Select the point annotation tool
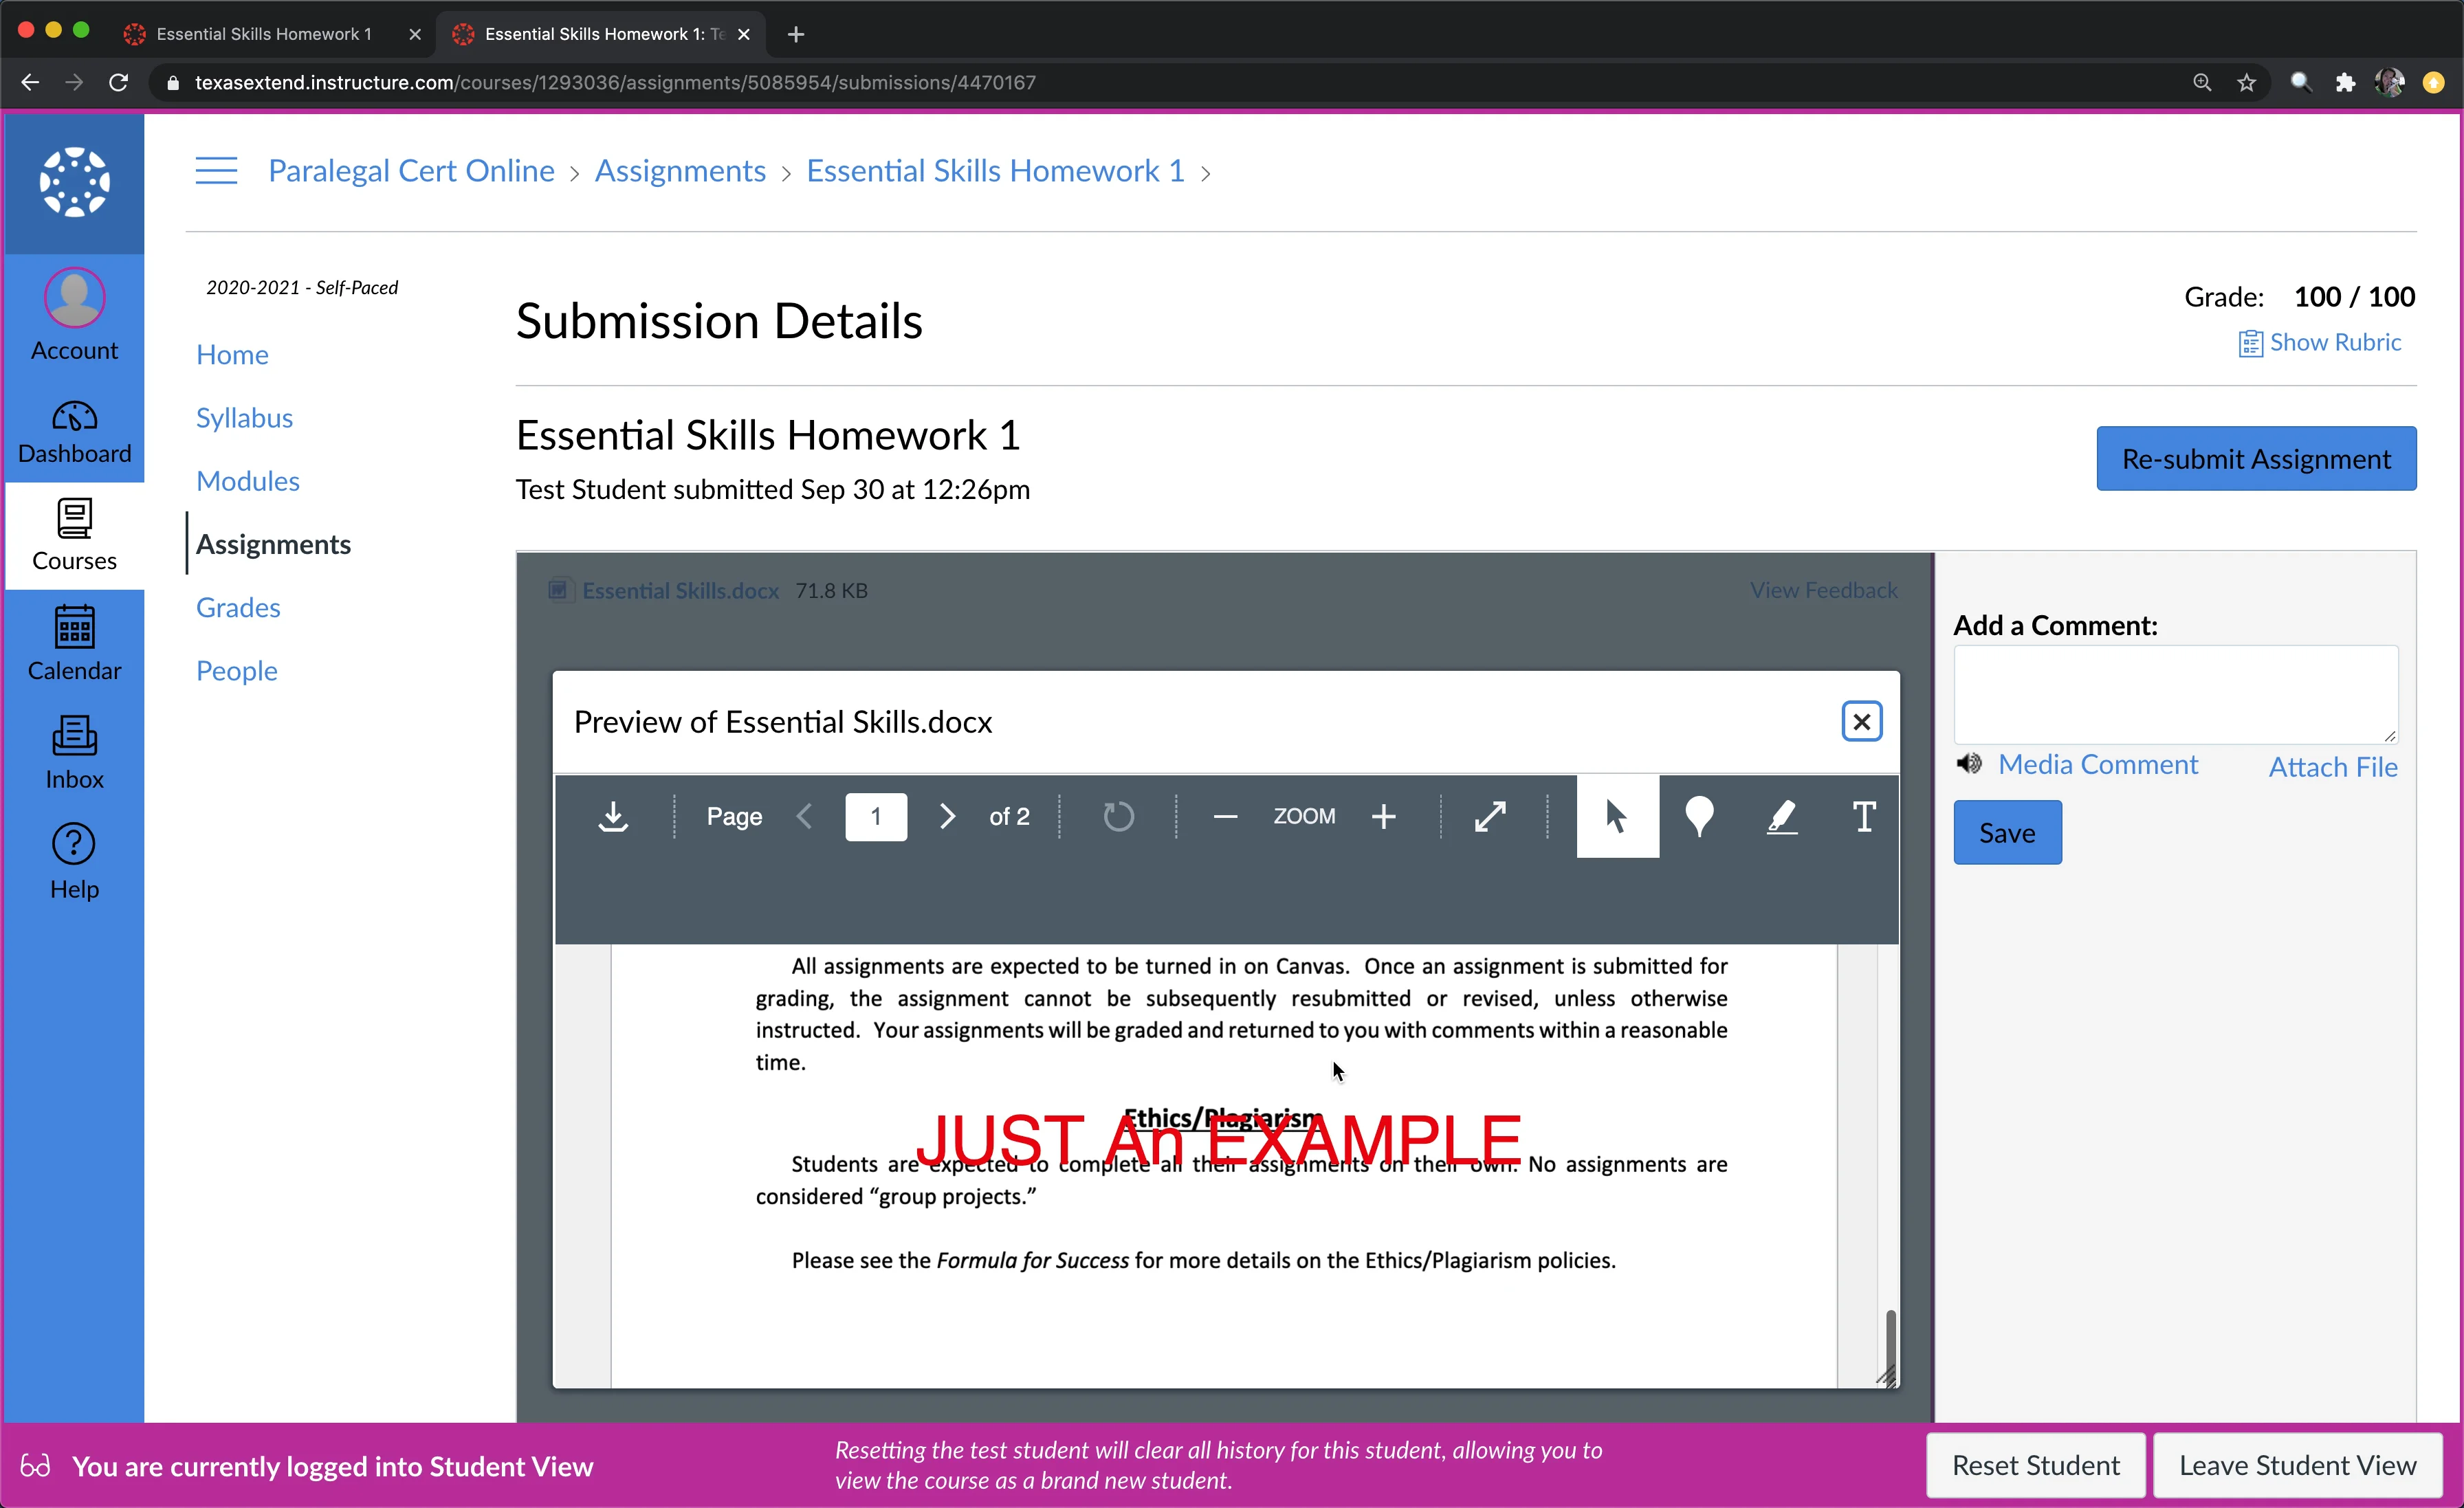Viewport: 2464px width, 1508px height. tap(1699, 816)
